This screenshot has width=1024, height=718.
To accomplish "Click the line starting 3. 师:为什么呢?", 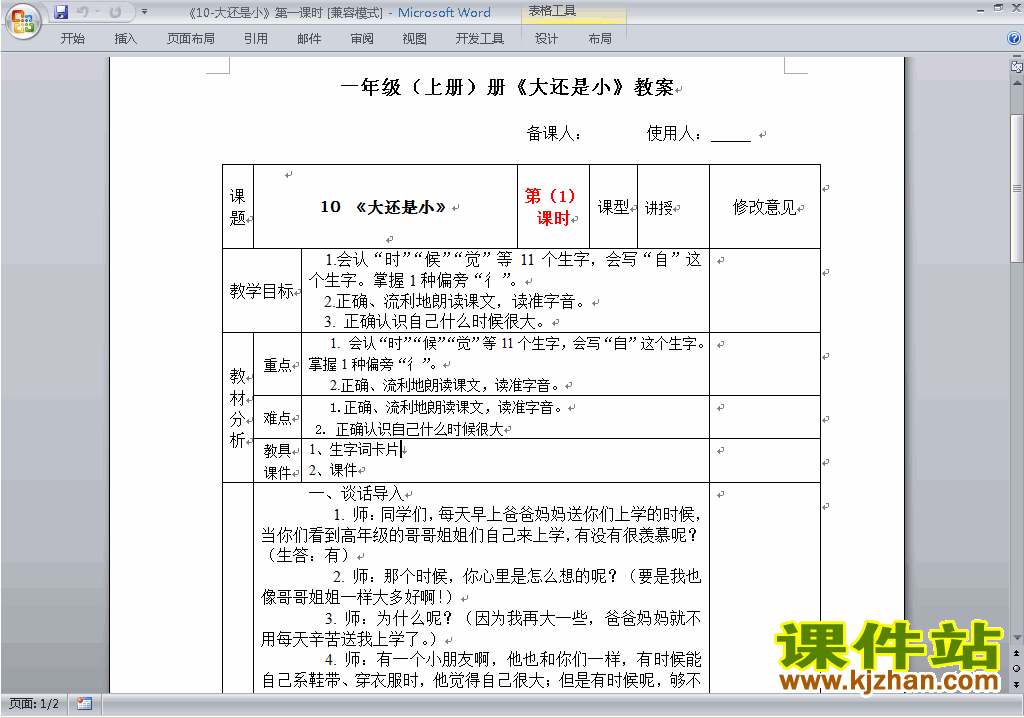I will click(513, 618).
